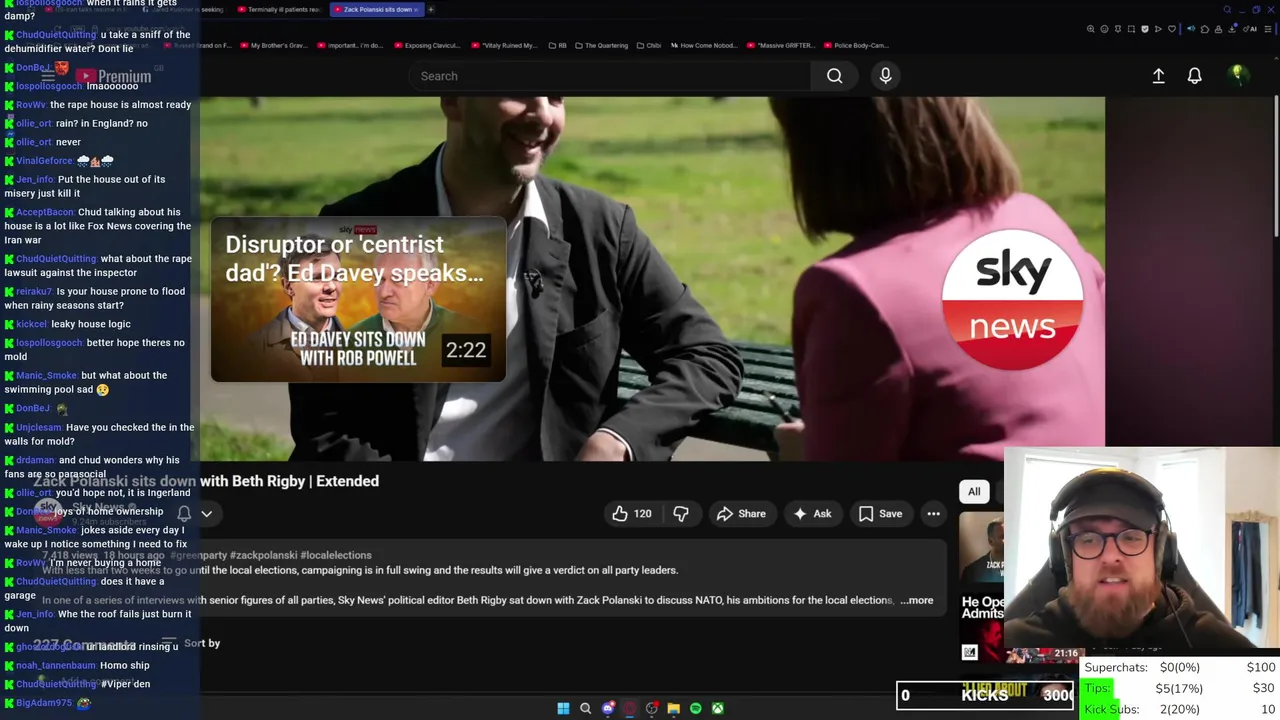Open the emoji picker toolbar icon

coord(1104,29)
